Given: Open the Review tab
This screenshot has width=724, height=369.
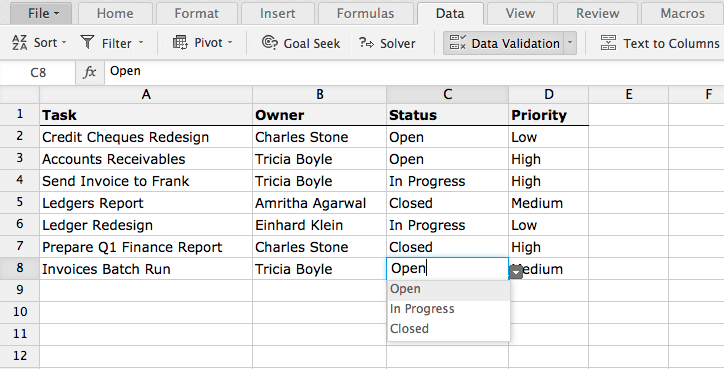Looking at the screenshot, I should coord(597,13).
